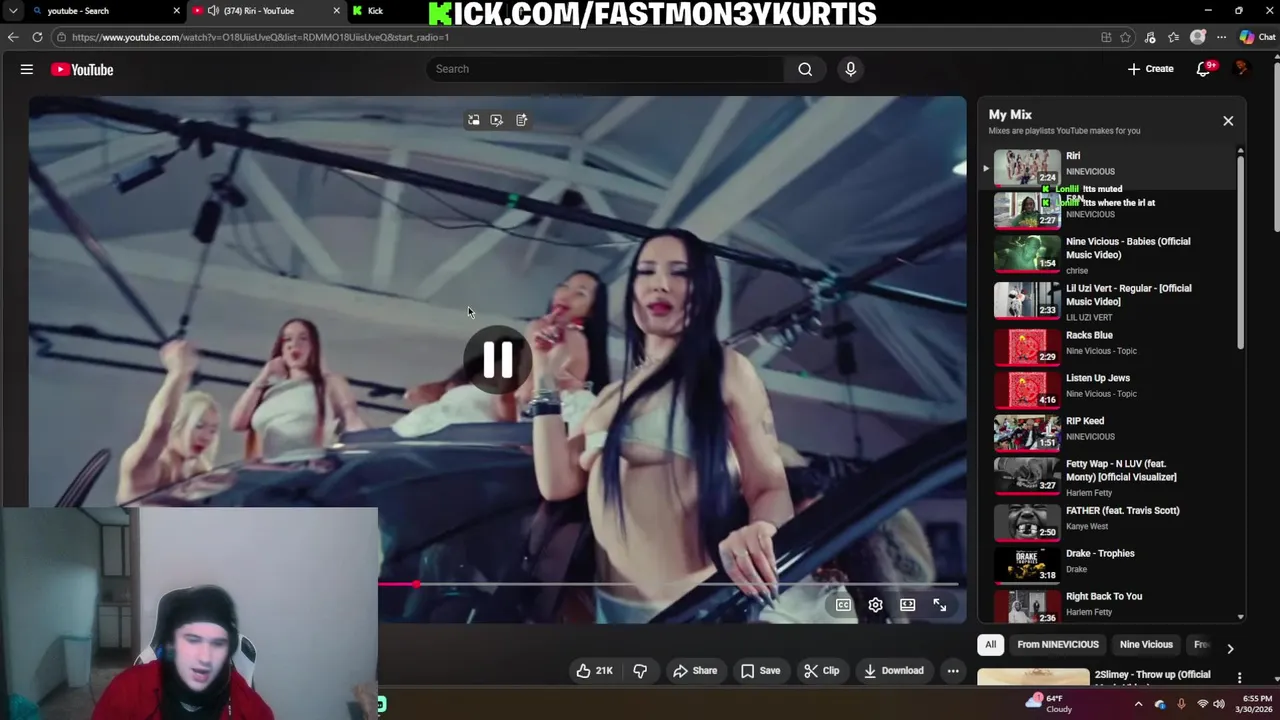Save the video to a playlist

(x=760, y=671)
